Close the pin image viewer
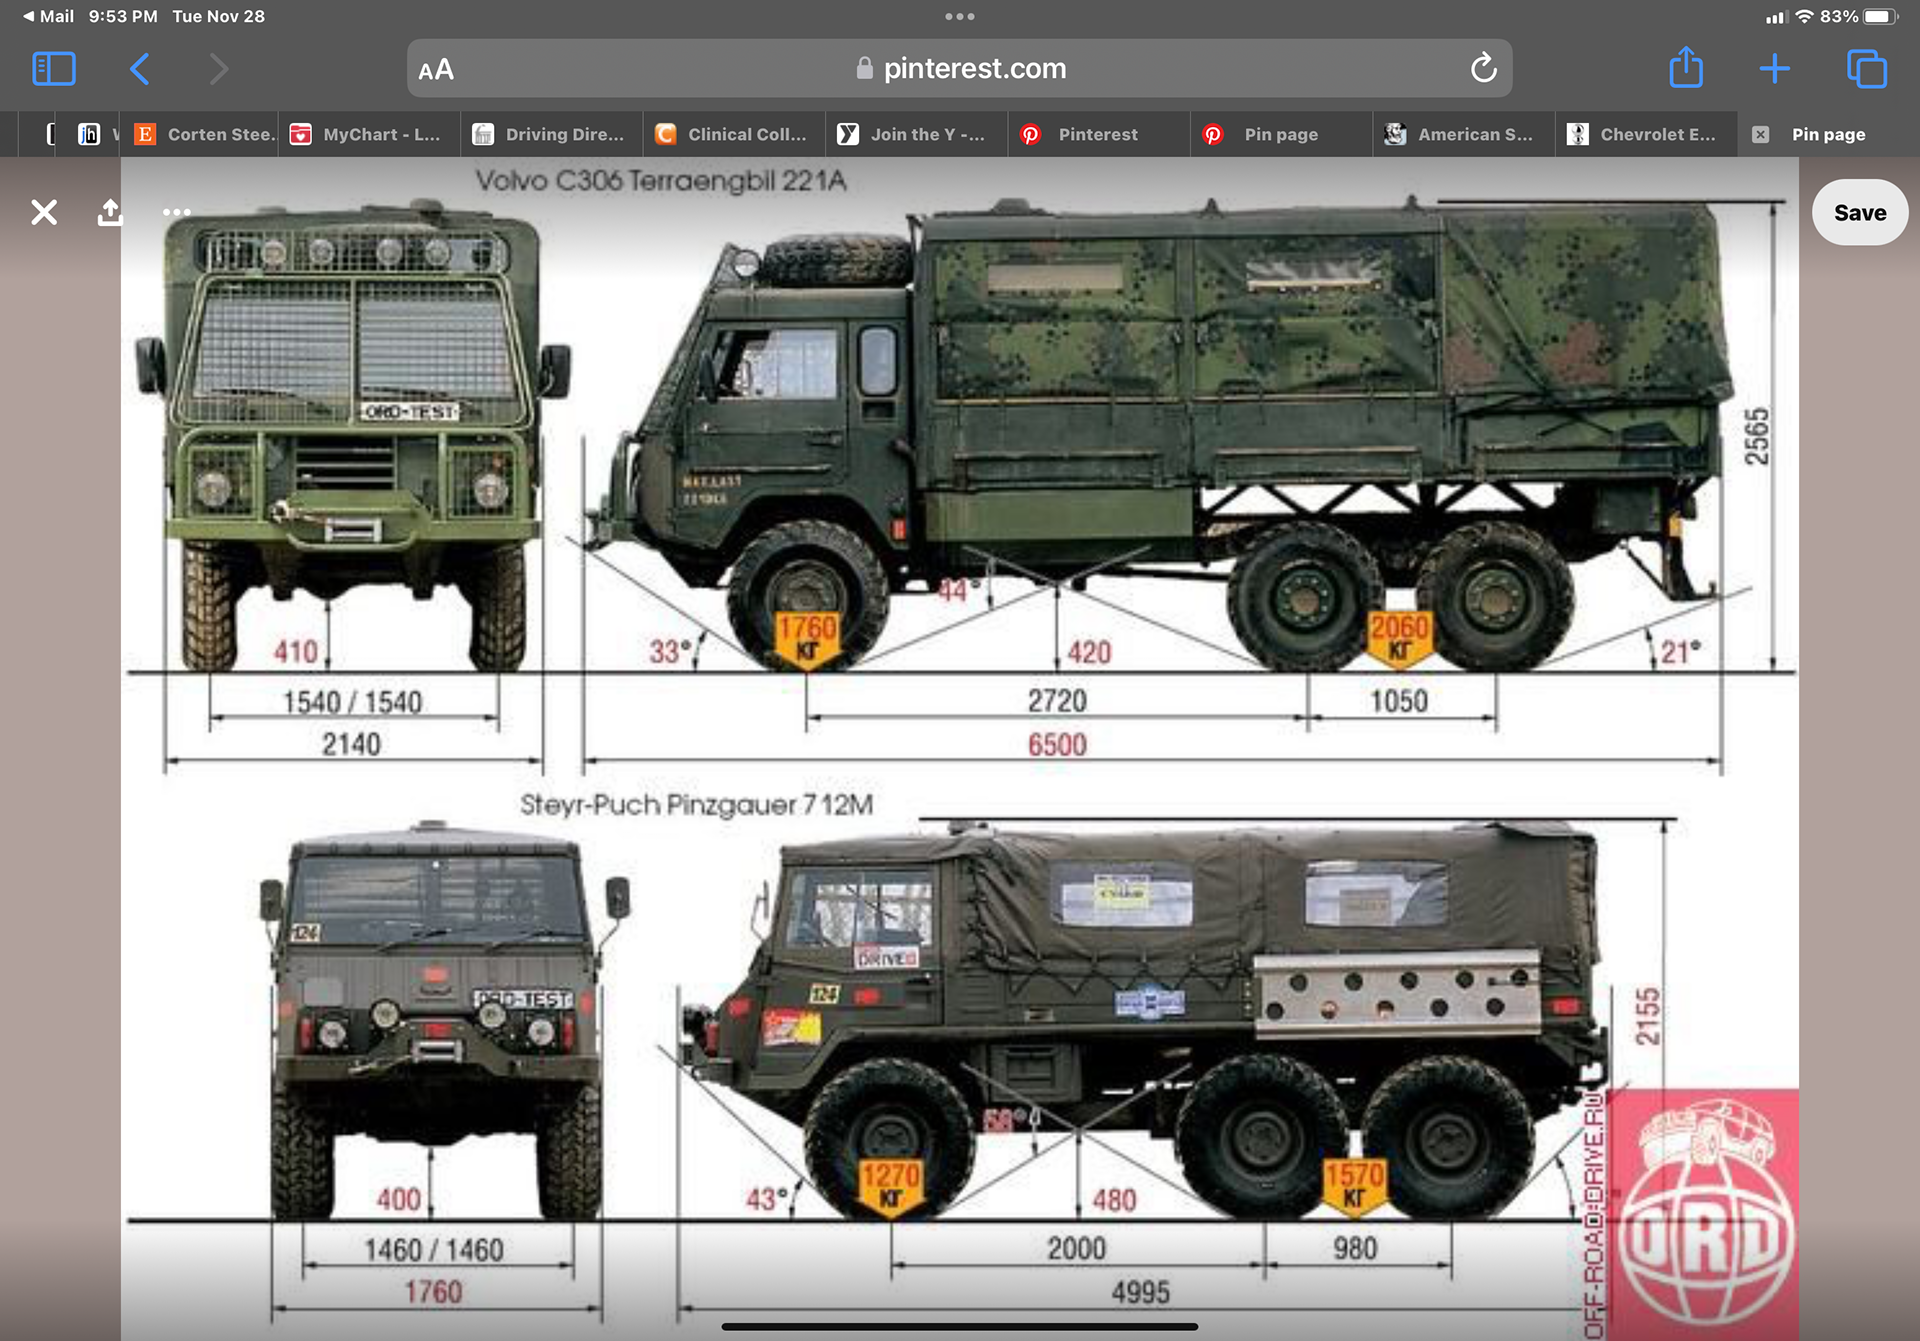Viewport: 1920px width, 1341px height. tap(44, 212)
